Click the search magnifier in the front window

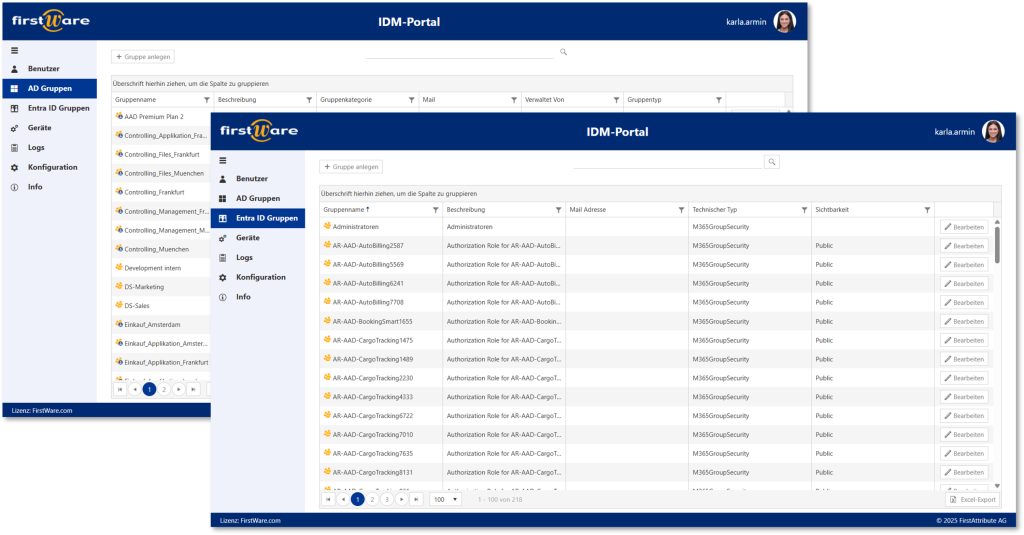772,161
